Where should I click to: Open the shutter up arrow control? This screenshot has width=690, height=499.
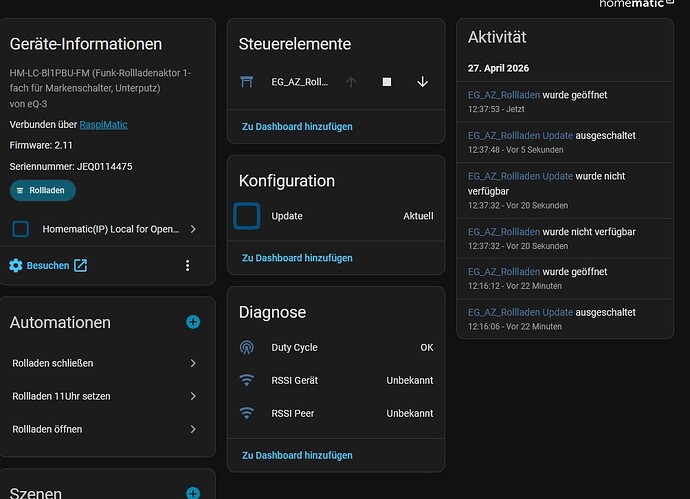(351, 82)
